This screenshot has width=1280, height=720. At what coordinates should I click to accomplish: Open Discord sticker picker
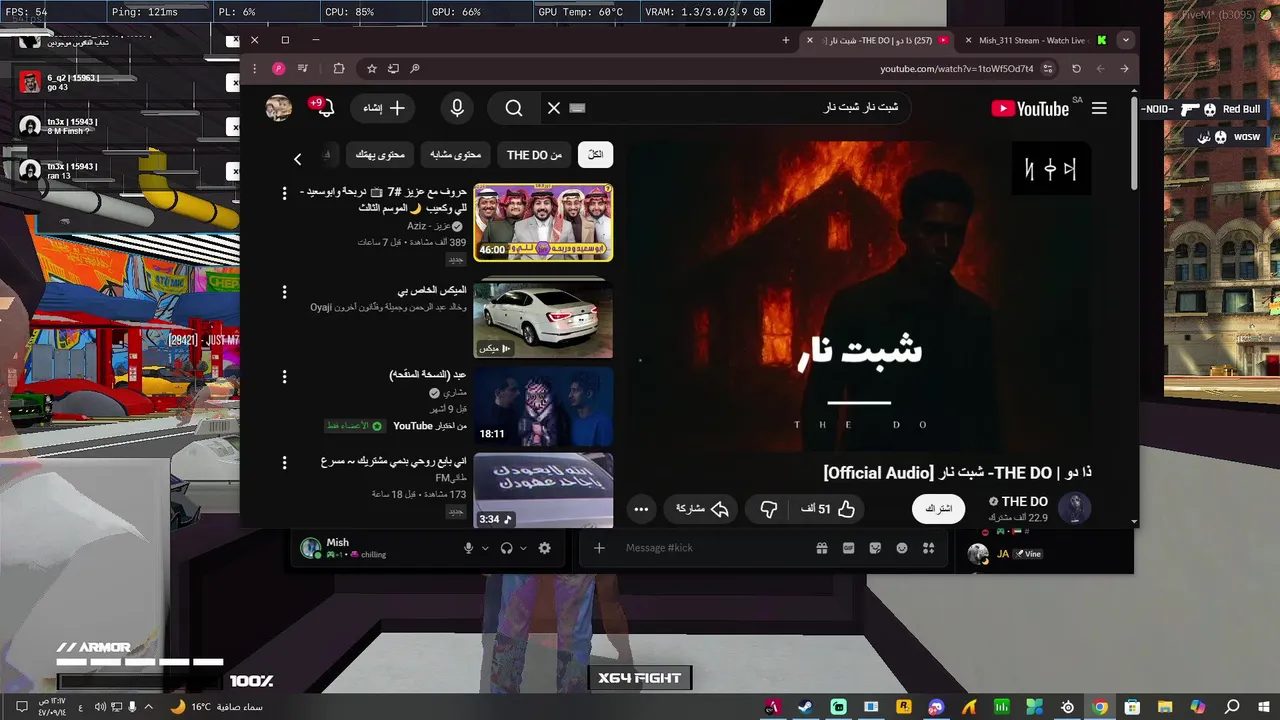[x=875, y=548]
